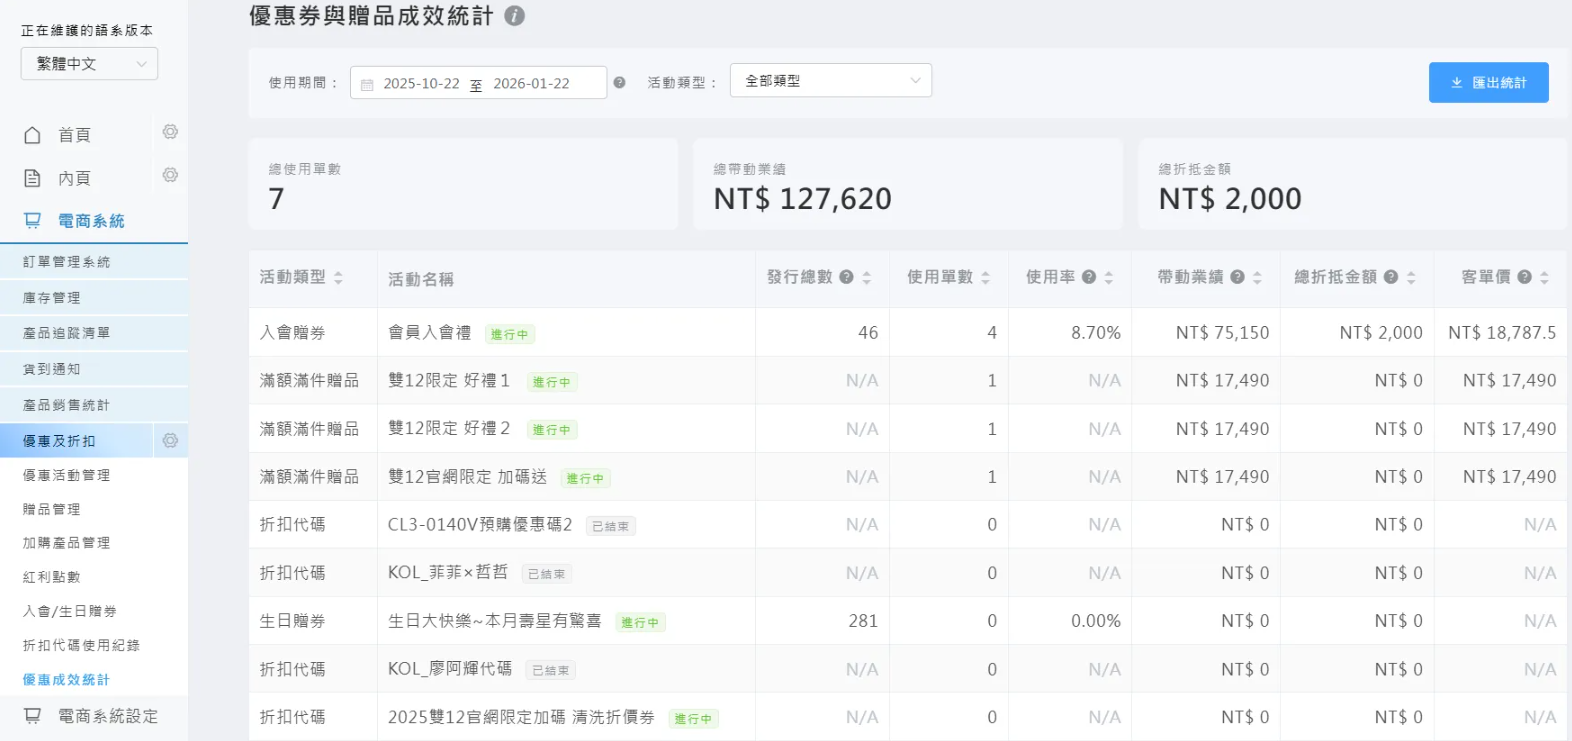Click the help icon next to 發行總數

pyautogui.click(x=846, y=277)
